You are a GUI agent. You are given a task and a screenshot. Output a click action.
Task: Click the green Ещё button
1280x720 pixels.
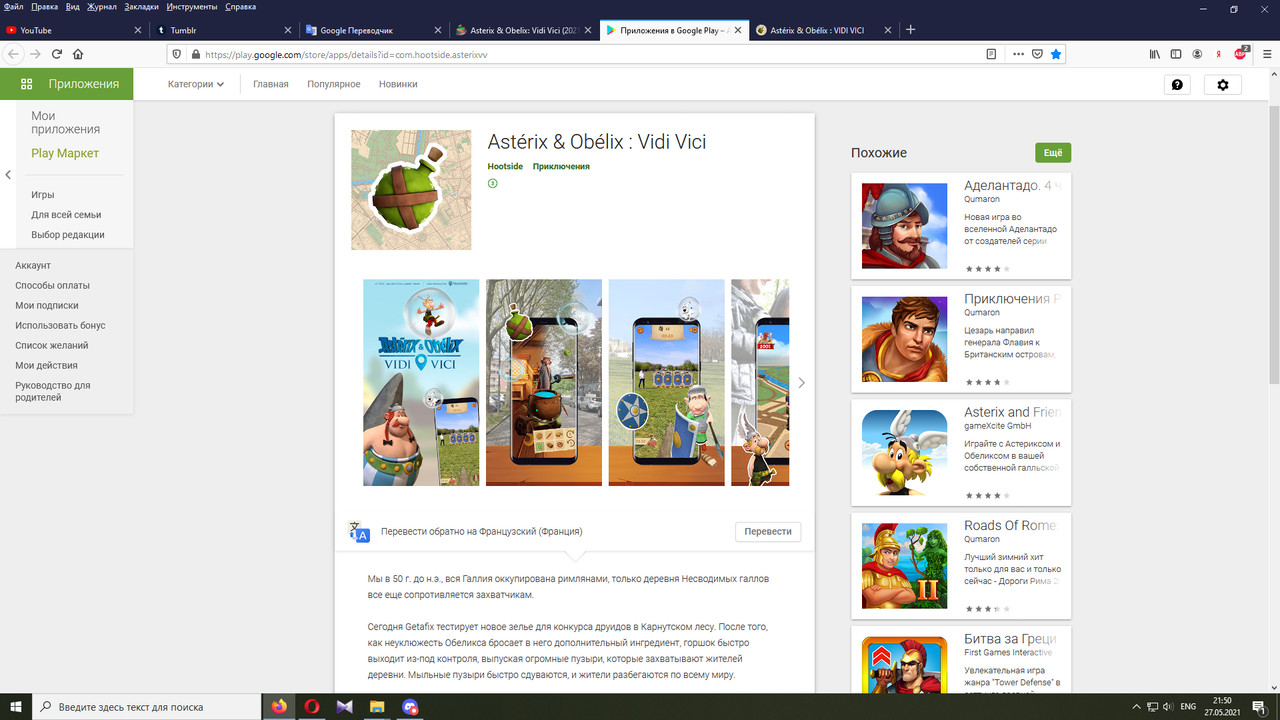(x=1053, y=153)
